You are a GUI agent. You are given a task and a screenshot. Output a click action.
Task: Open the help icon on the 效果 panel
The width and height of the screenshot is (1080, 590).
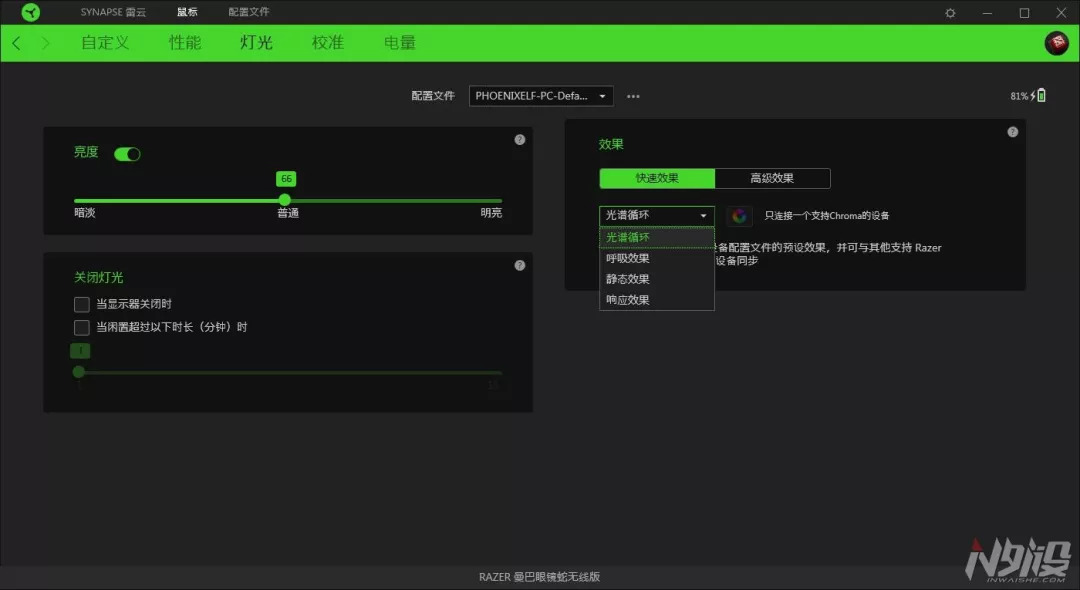1012,131
